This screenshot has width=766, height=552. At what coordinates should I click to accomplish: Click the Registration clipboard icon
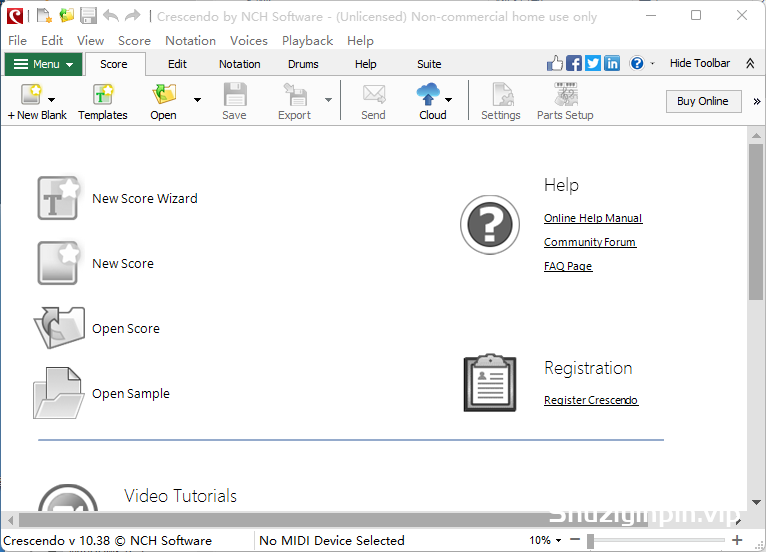(489, 383)
